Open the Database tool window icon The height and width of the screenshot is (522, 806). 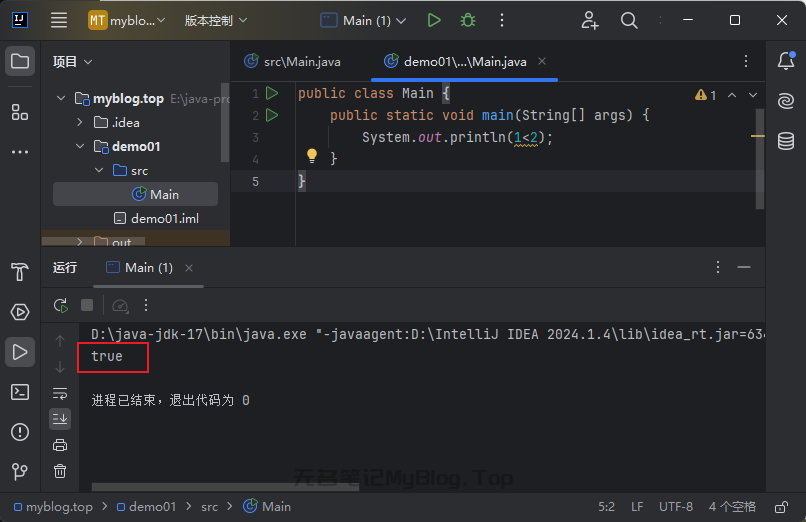(786, 141)
